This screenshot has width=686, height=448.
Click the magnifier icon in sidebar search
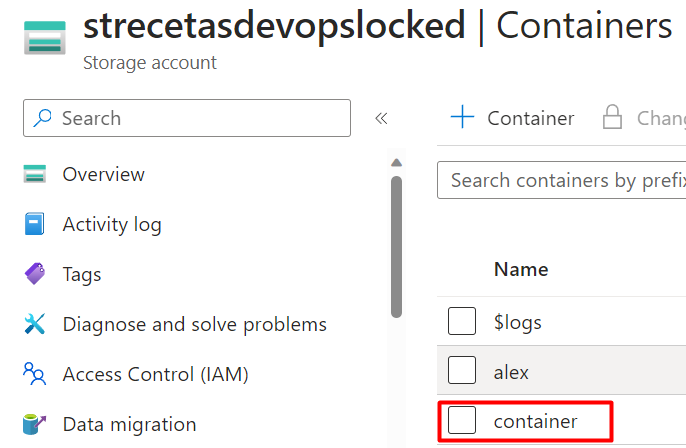(42, 118)
